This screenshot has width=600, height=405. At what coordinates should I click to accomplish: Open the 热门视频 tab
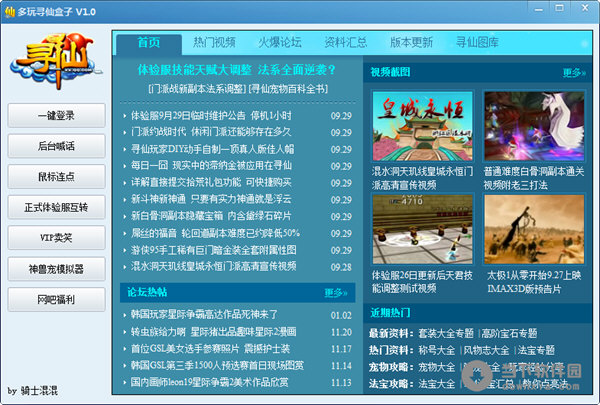(x=214, y=42)
